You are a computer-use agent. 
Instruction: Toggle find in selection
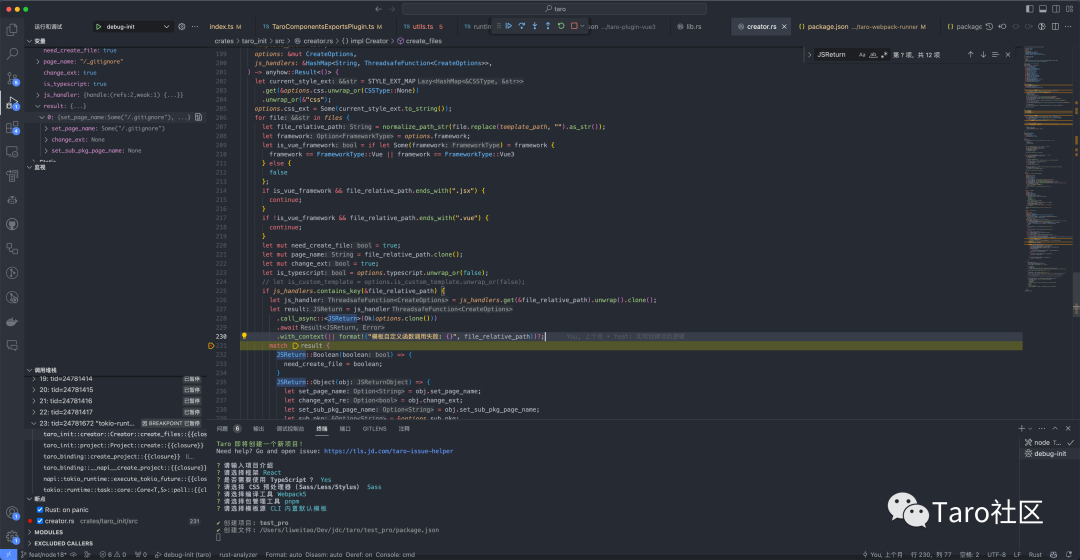(995, 54)
